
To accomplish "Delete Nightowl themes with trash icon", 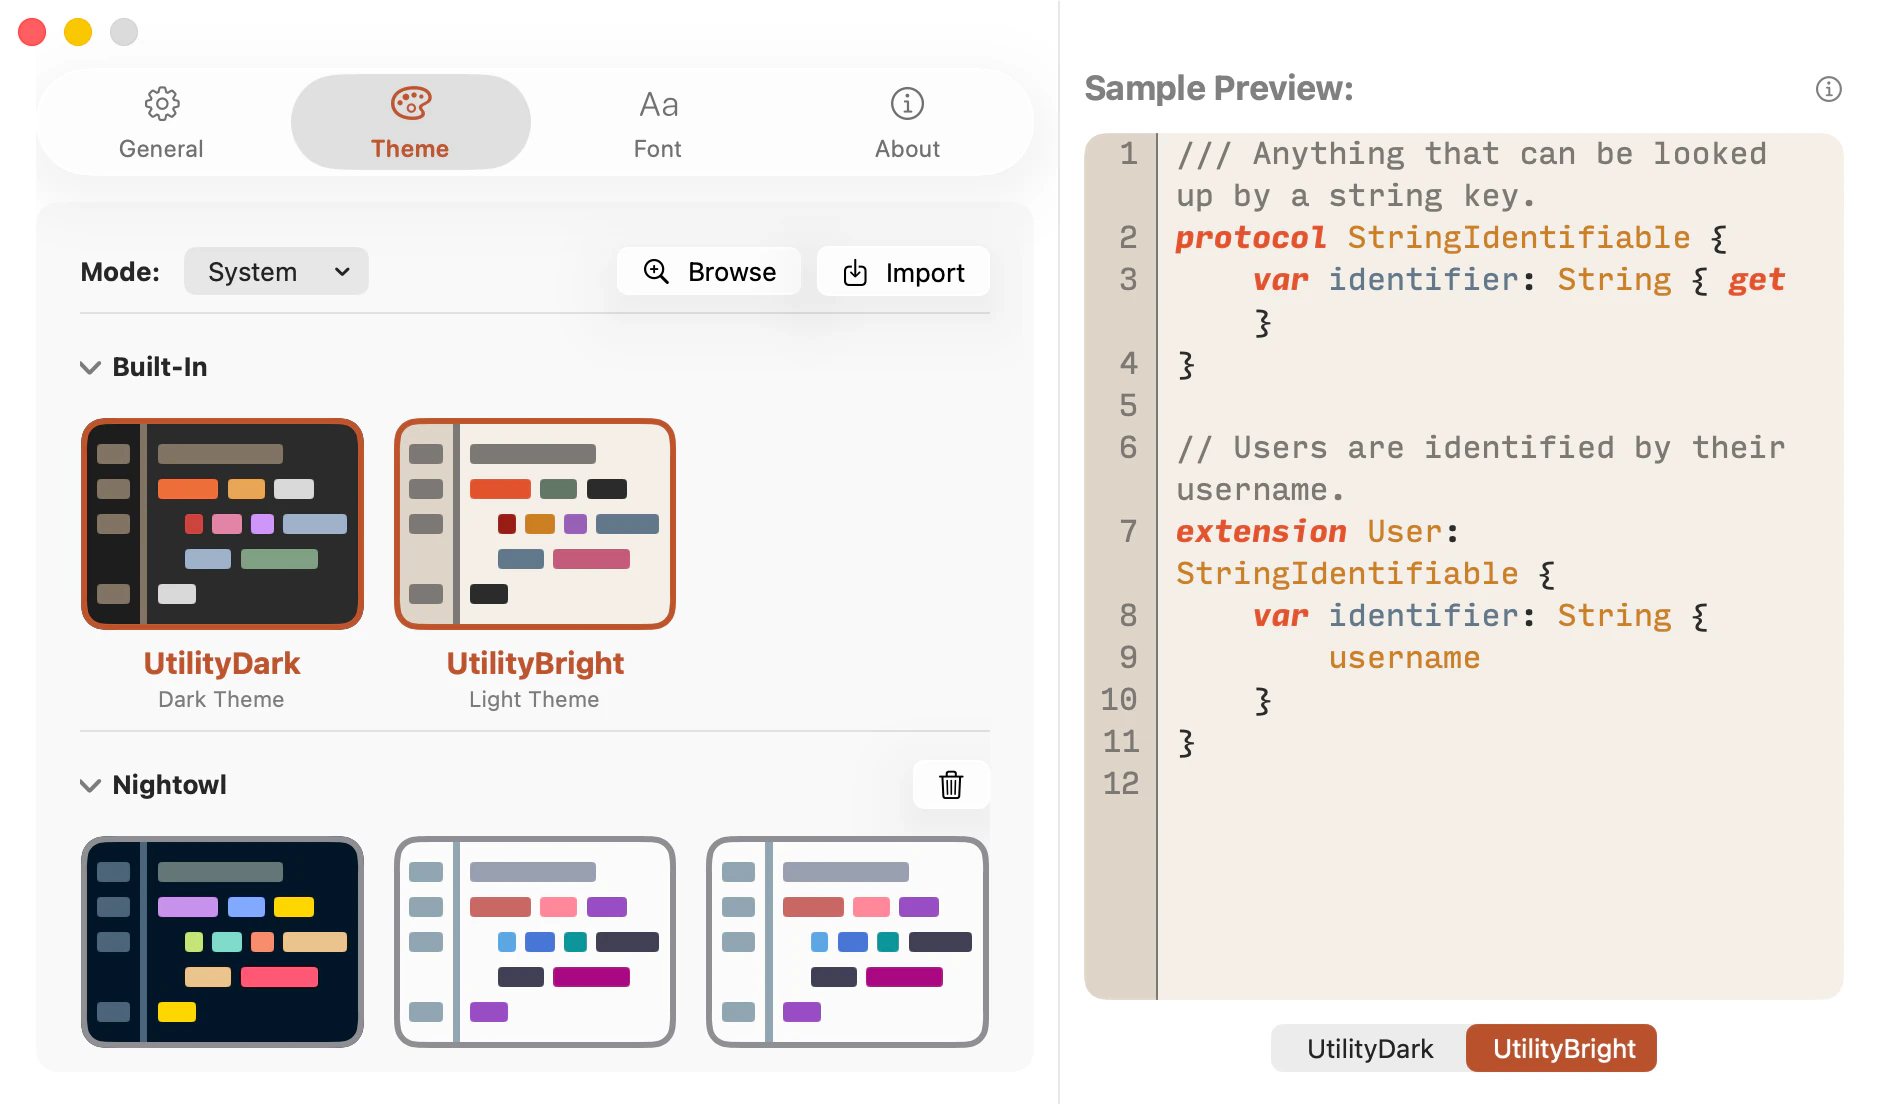I will pos(951,785).
